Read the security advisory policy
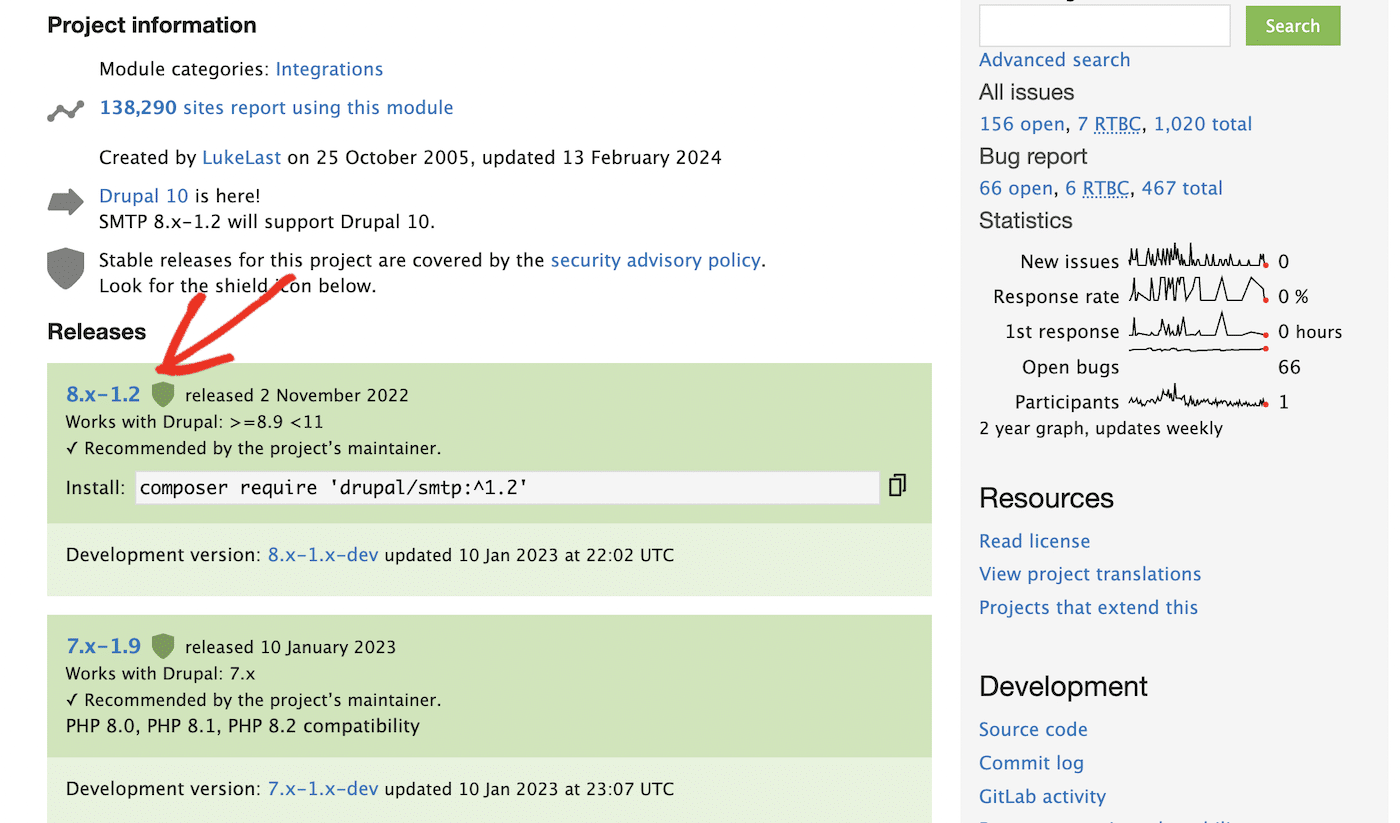1400x823 pixels. tap(655, 260)
